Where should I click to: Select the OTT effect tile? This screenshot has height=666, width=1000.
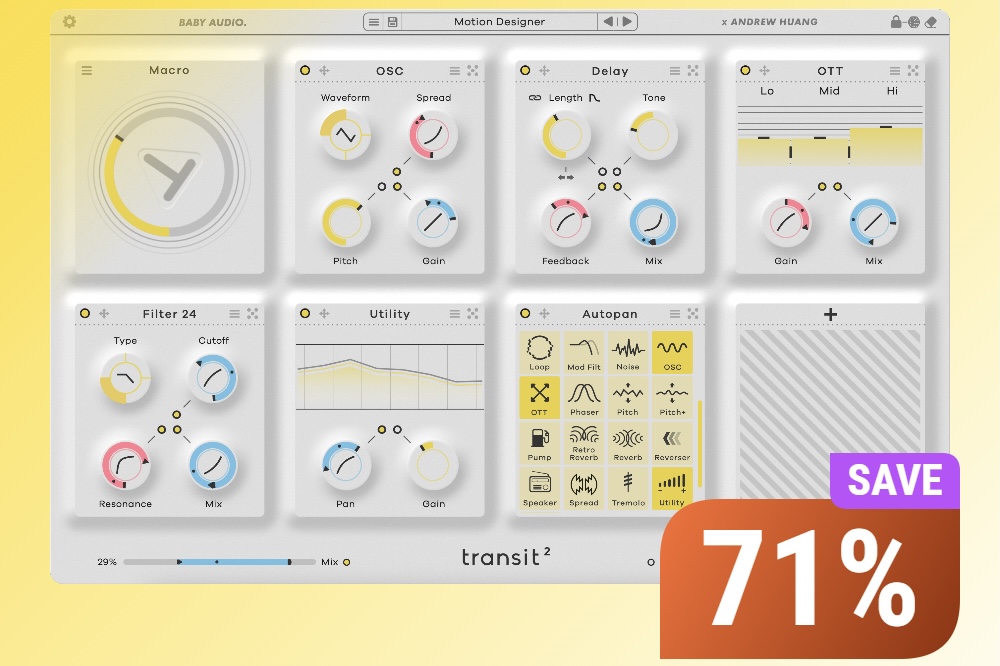[540, 397]
